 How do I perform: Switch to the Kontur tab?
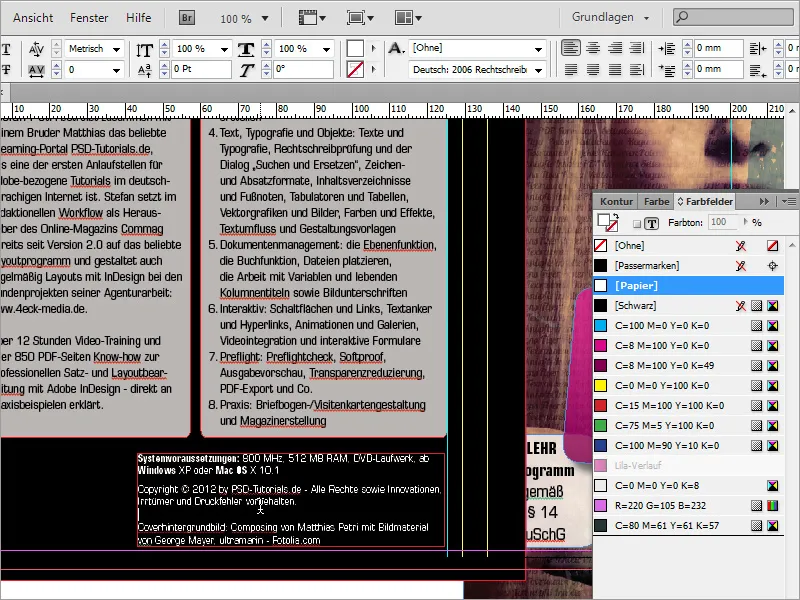(x=616, y=202)
